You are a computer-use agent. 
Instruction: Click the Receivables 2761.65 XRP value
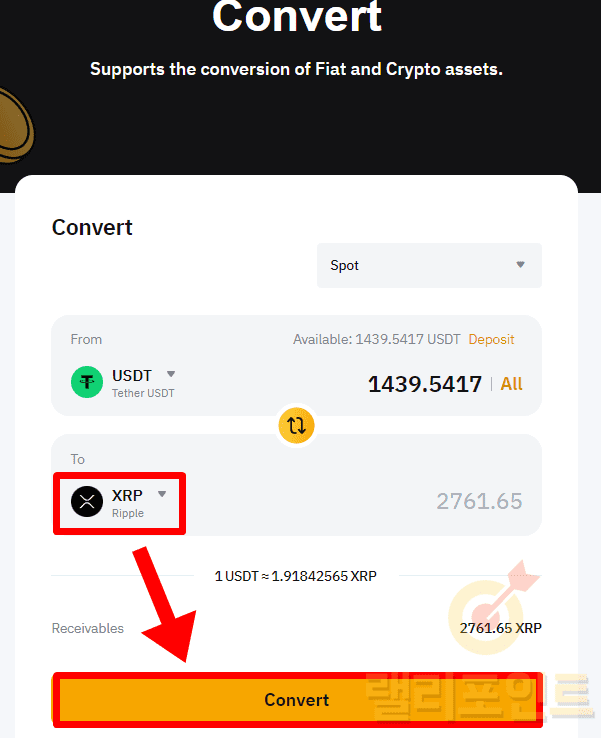(500, 628)
